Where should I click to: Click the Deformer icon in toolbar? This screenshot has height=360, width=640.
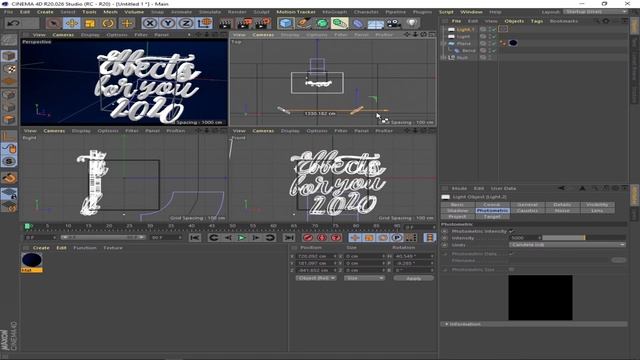tap(358, 23)
